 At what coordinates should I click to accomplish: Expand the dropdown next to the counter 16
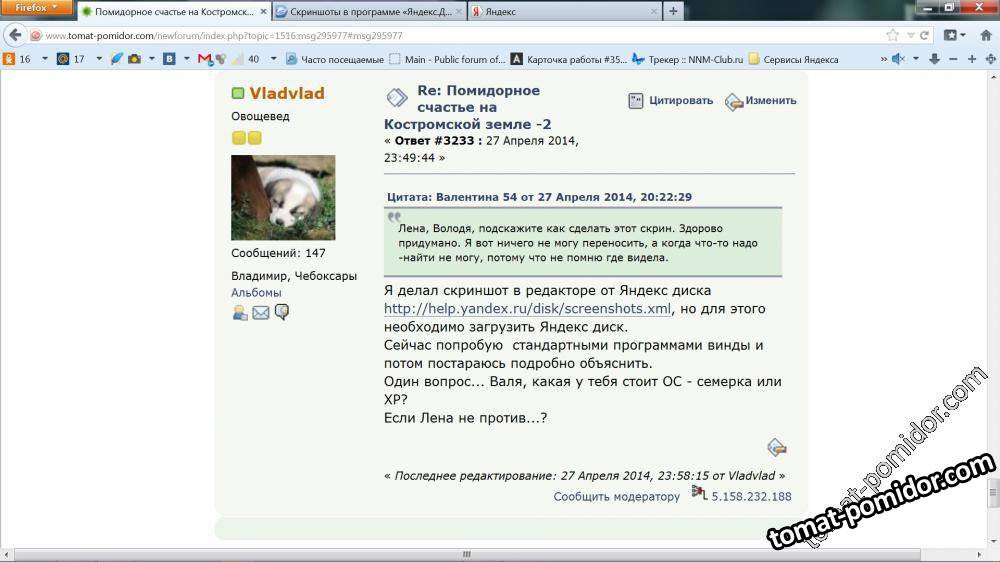tap(39, 59)
